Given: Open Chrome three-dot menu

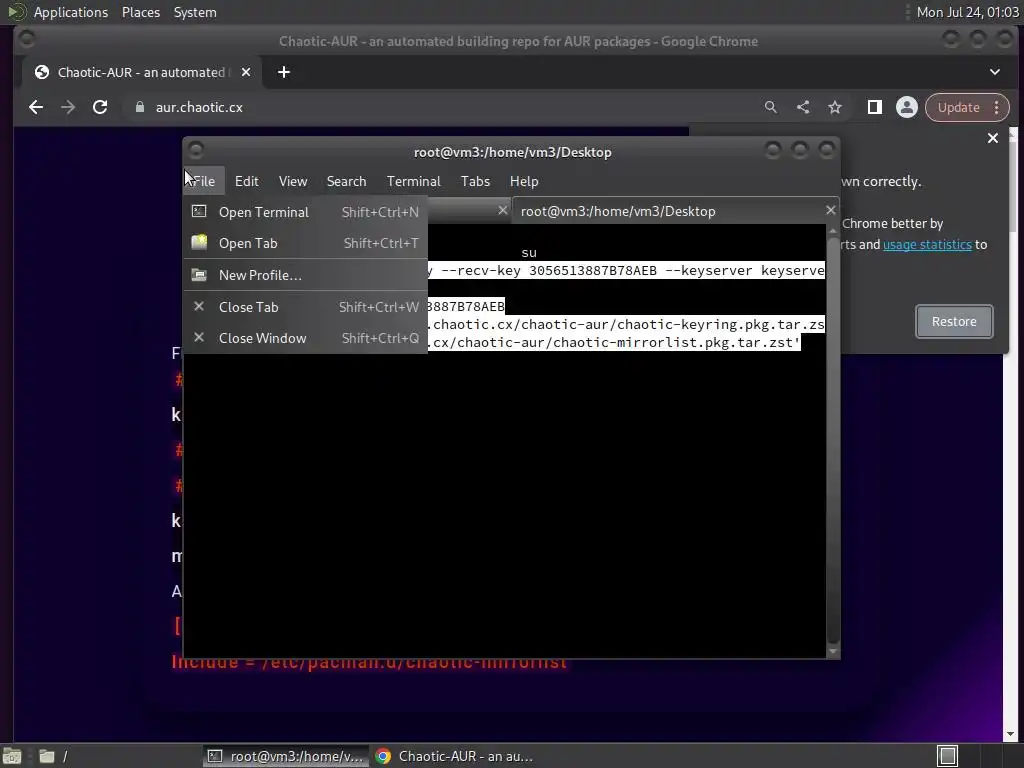Looking at the screenshot, I should (997, 107).
